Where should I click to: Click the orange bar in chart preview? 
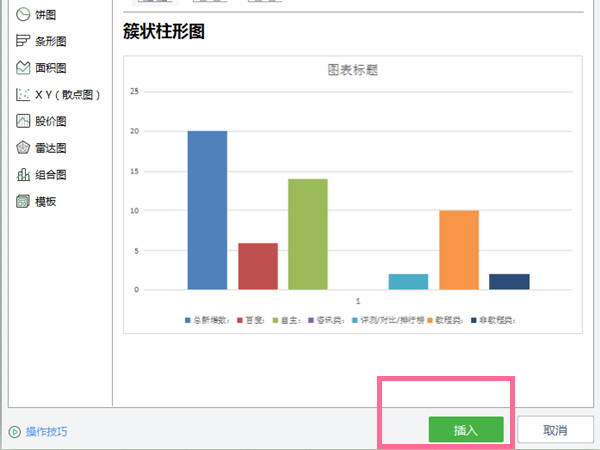click(459, 250)
